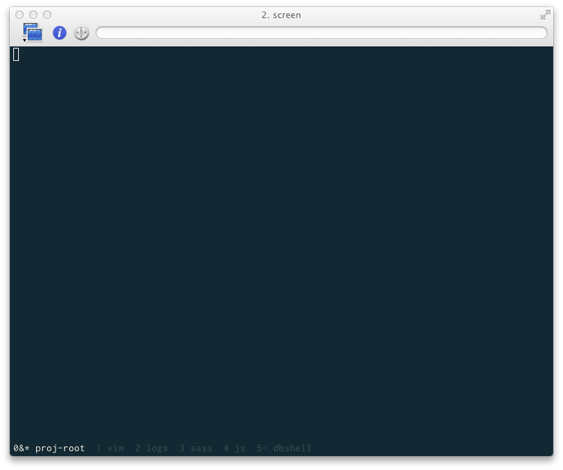Screen dimensions: 563x470
Task: Close the terminal window
Action: pos(19,15)
